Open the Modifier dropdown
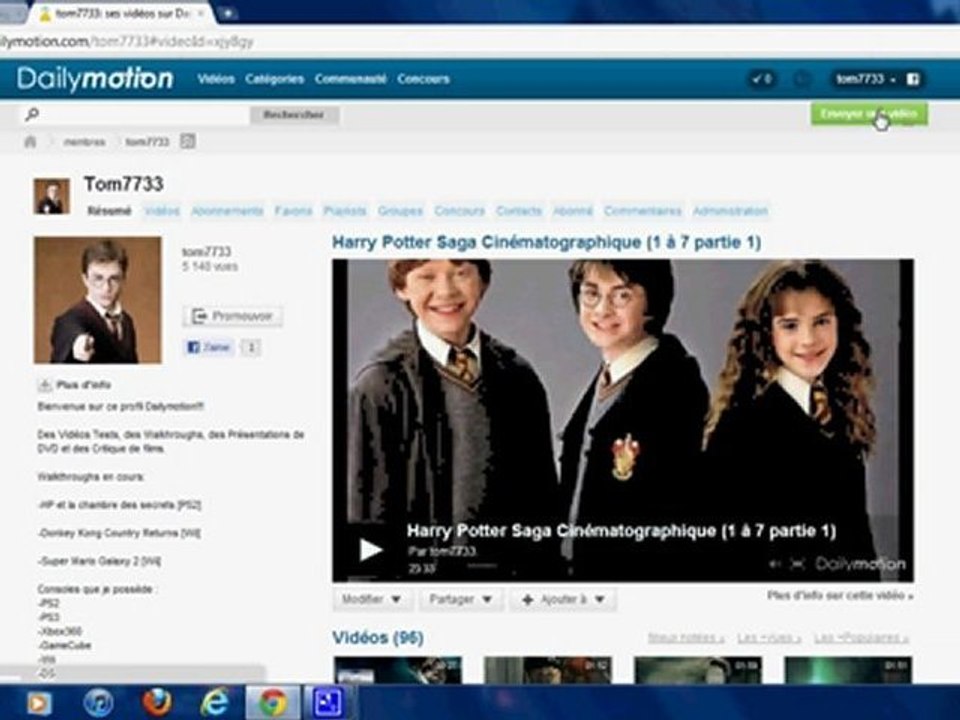The image size is (960, 720). tap(372, 599)
